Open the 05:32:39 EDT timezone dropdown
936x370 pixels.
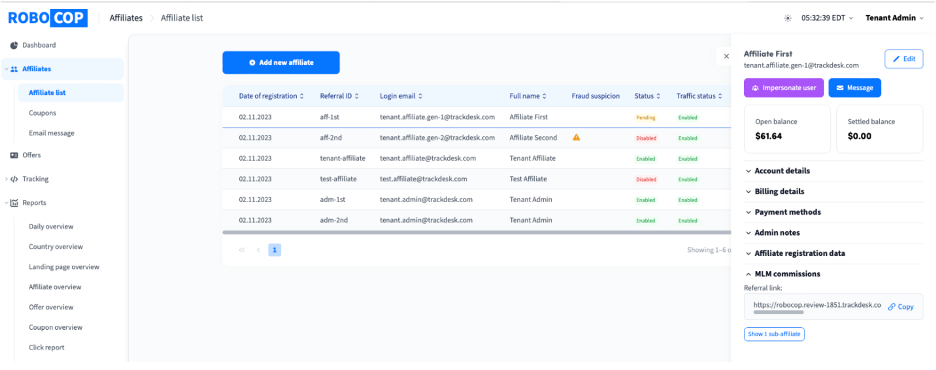(827, 18)
